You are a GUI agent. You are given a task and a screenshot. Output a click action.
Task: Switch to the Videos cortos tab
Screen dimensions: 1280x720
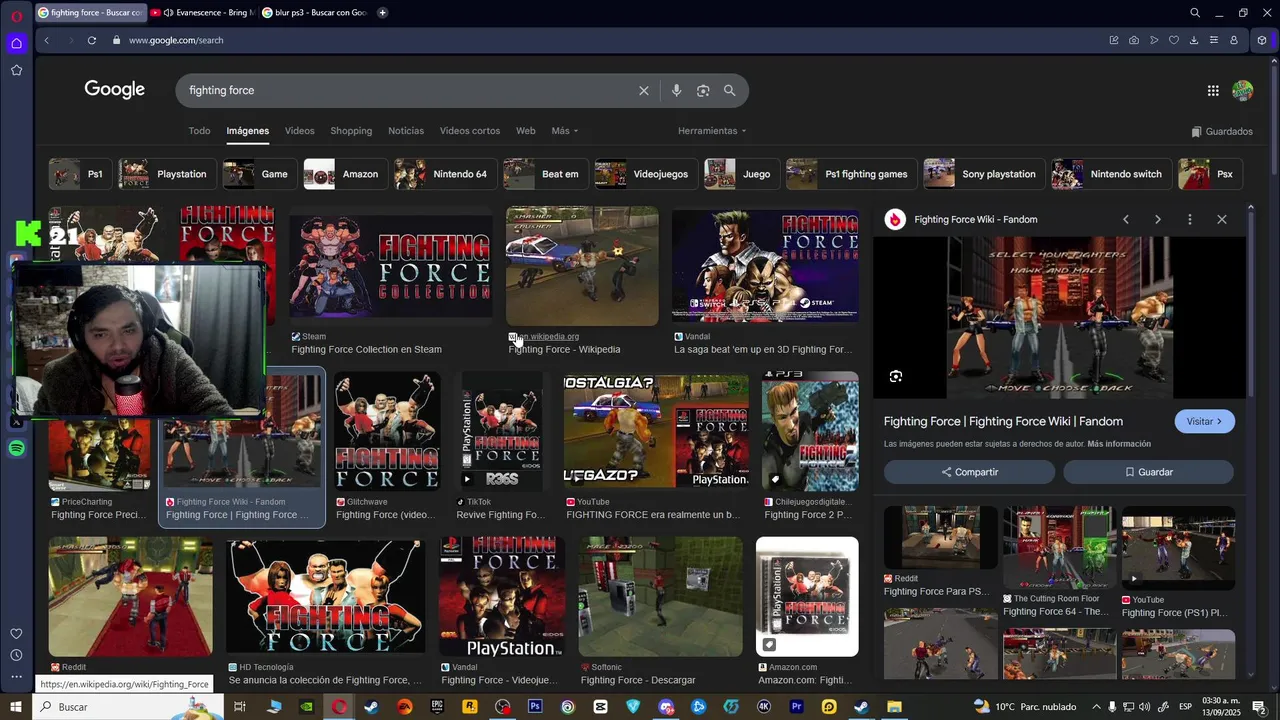tap(470, 131)
